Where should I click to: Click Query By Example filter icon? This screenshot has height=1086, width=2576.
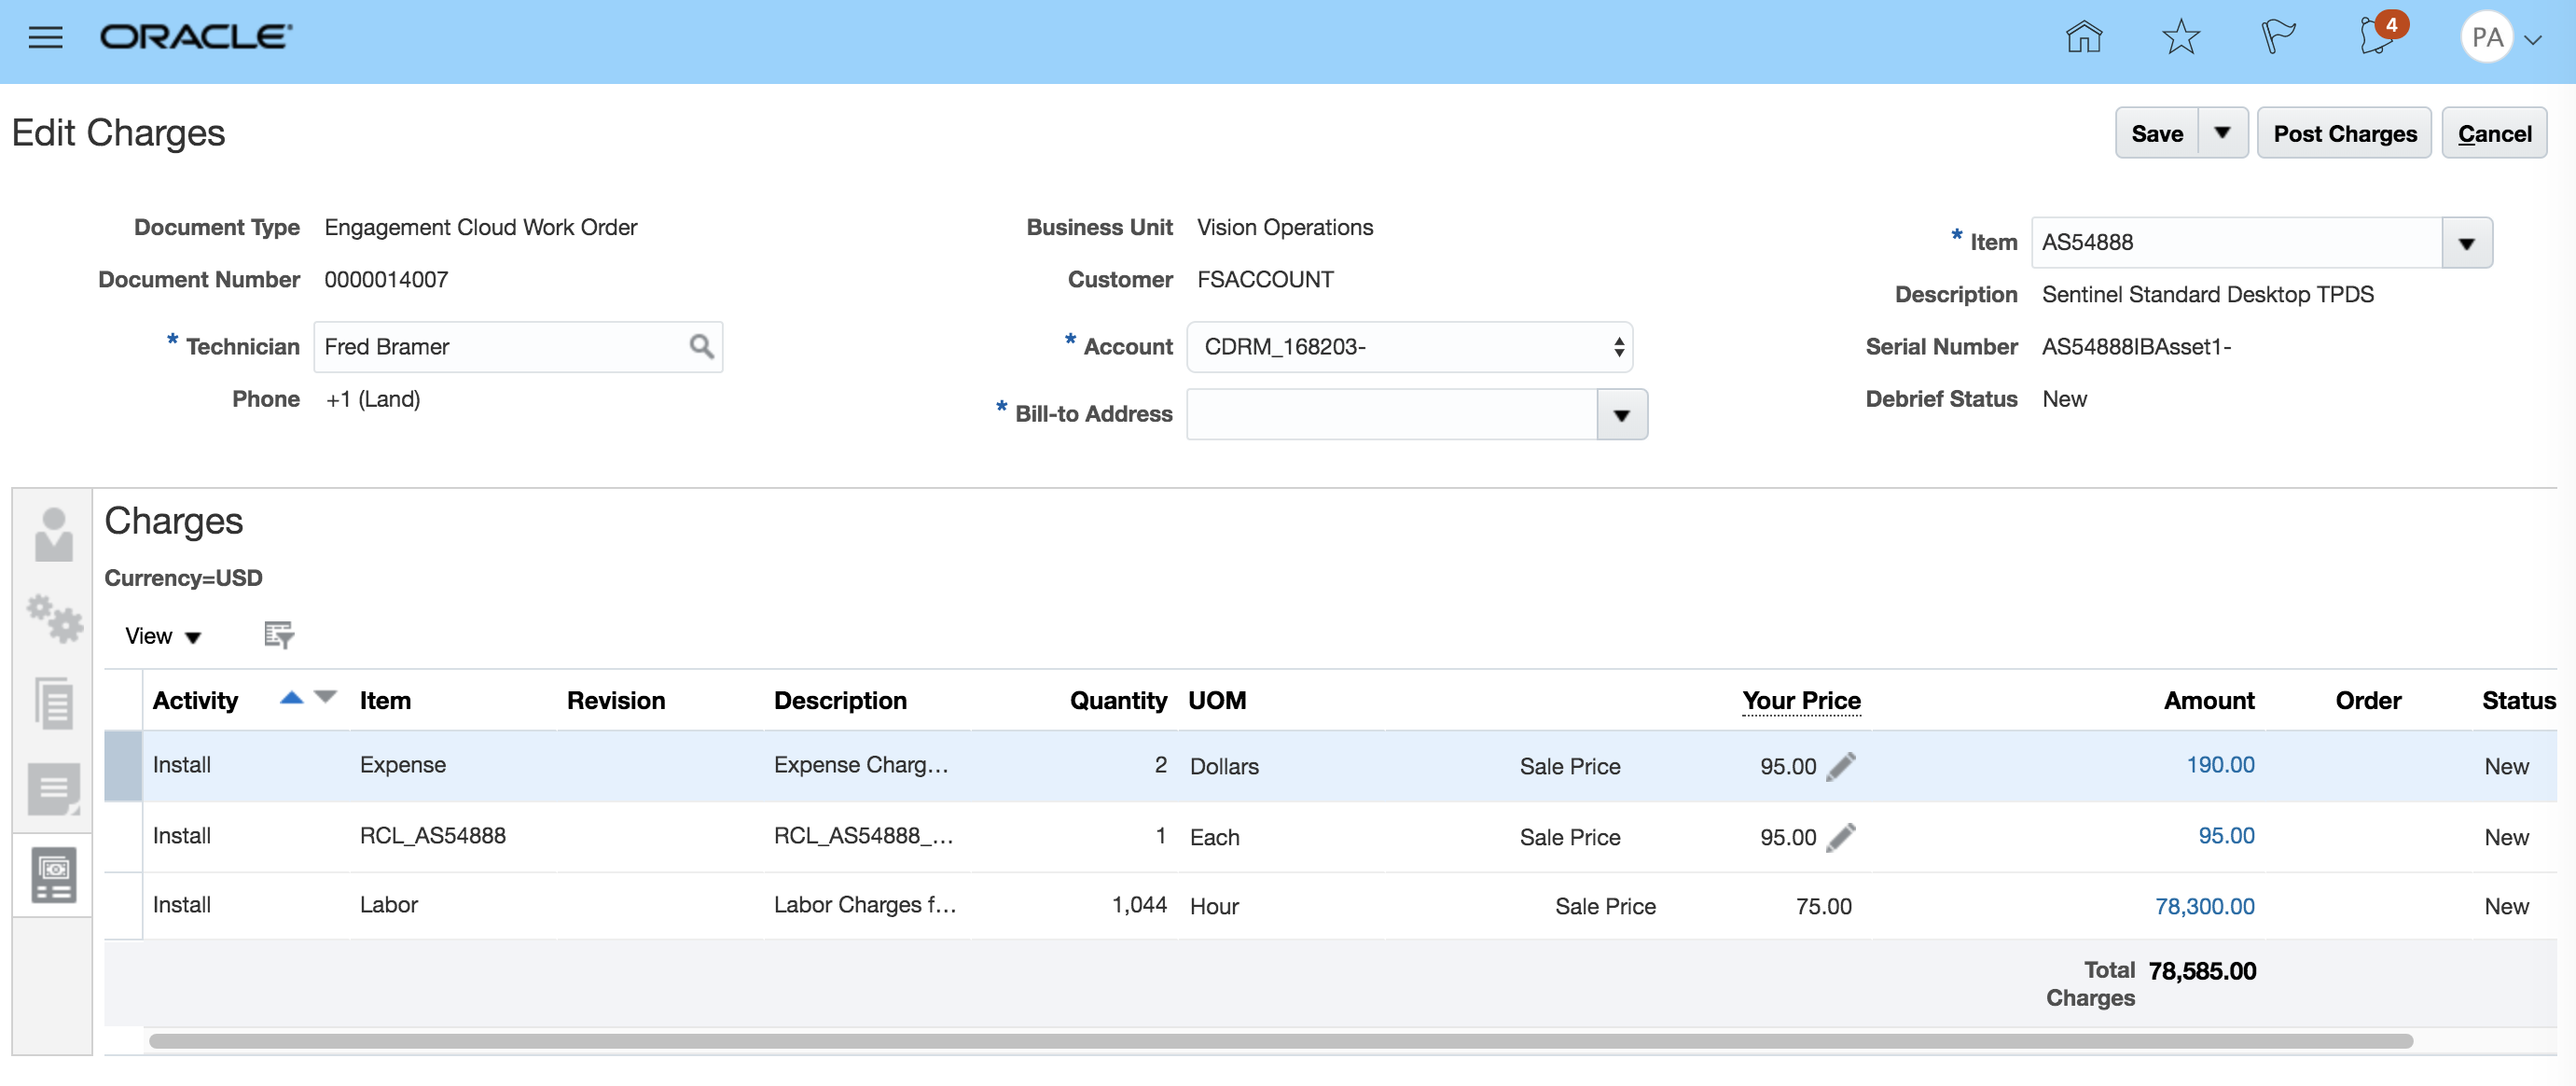pos(278,635)
